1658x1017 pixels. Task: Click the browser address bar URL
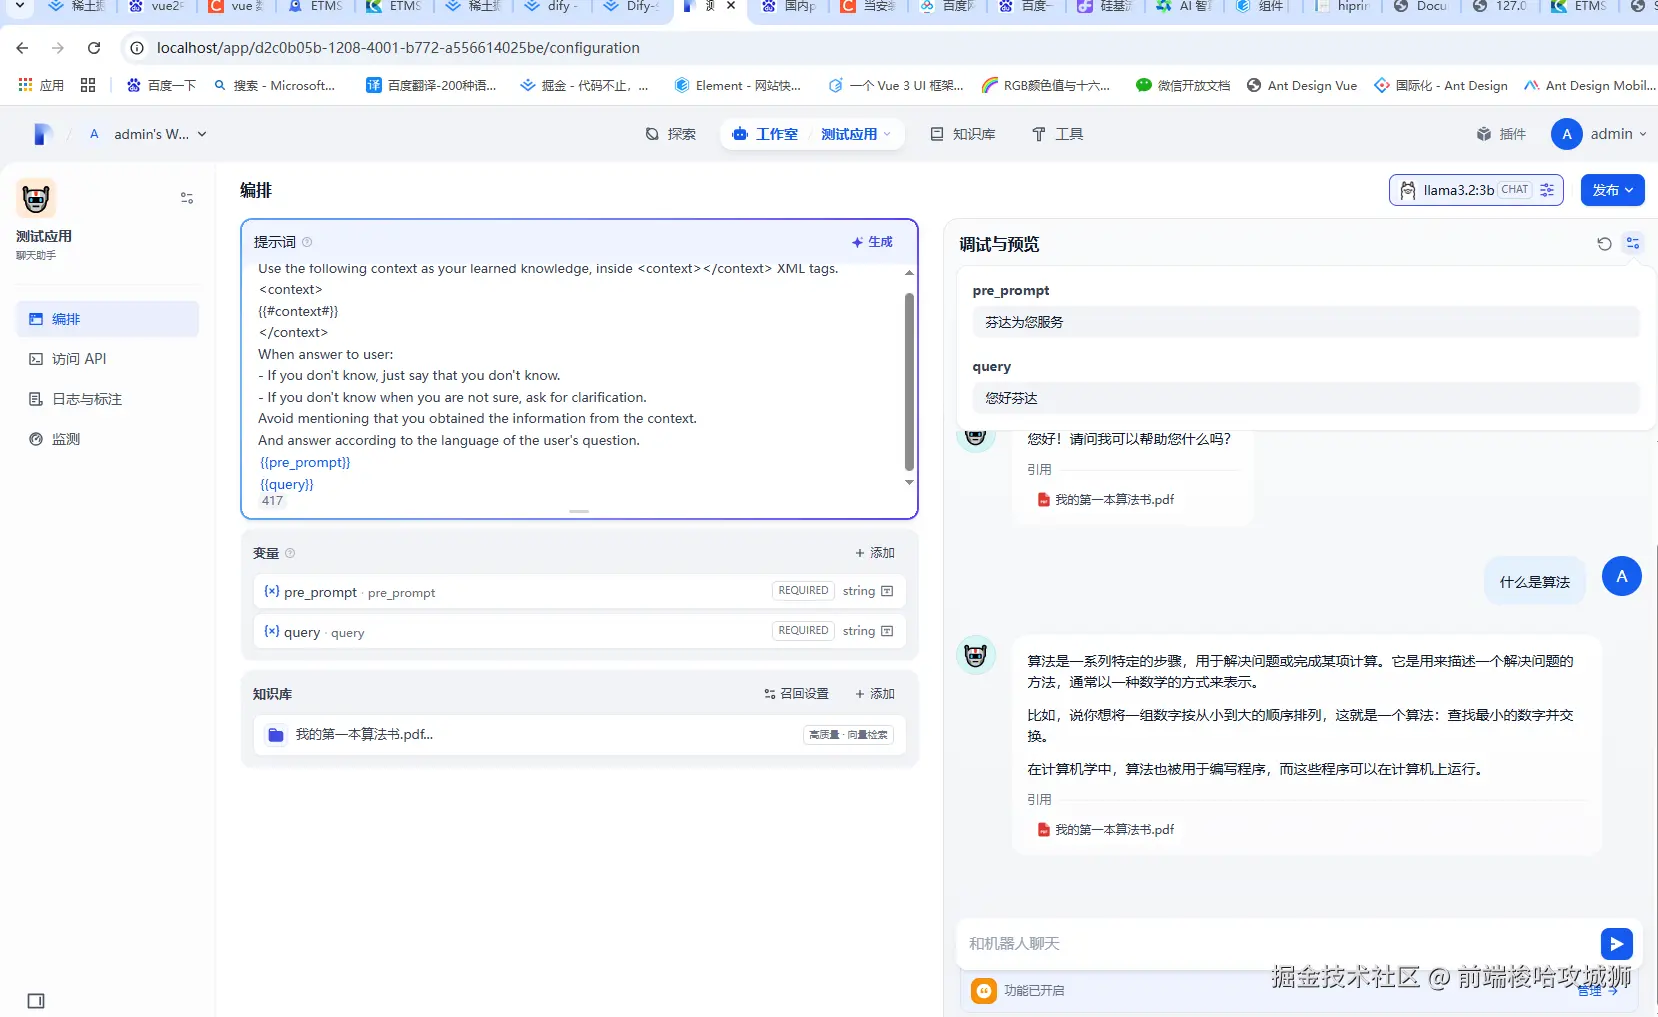tap(398, 48)
